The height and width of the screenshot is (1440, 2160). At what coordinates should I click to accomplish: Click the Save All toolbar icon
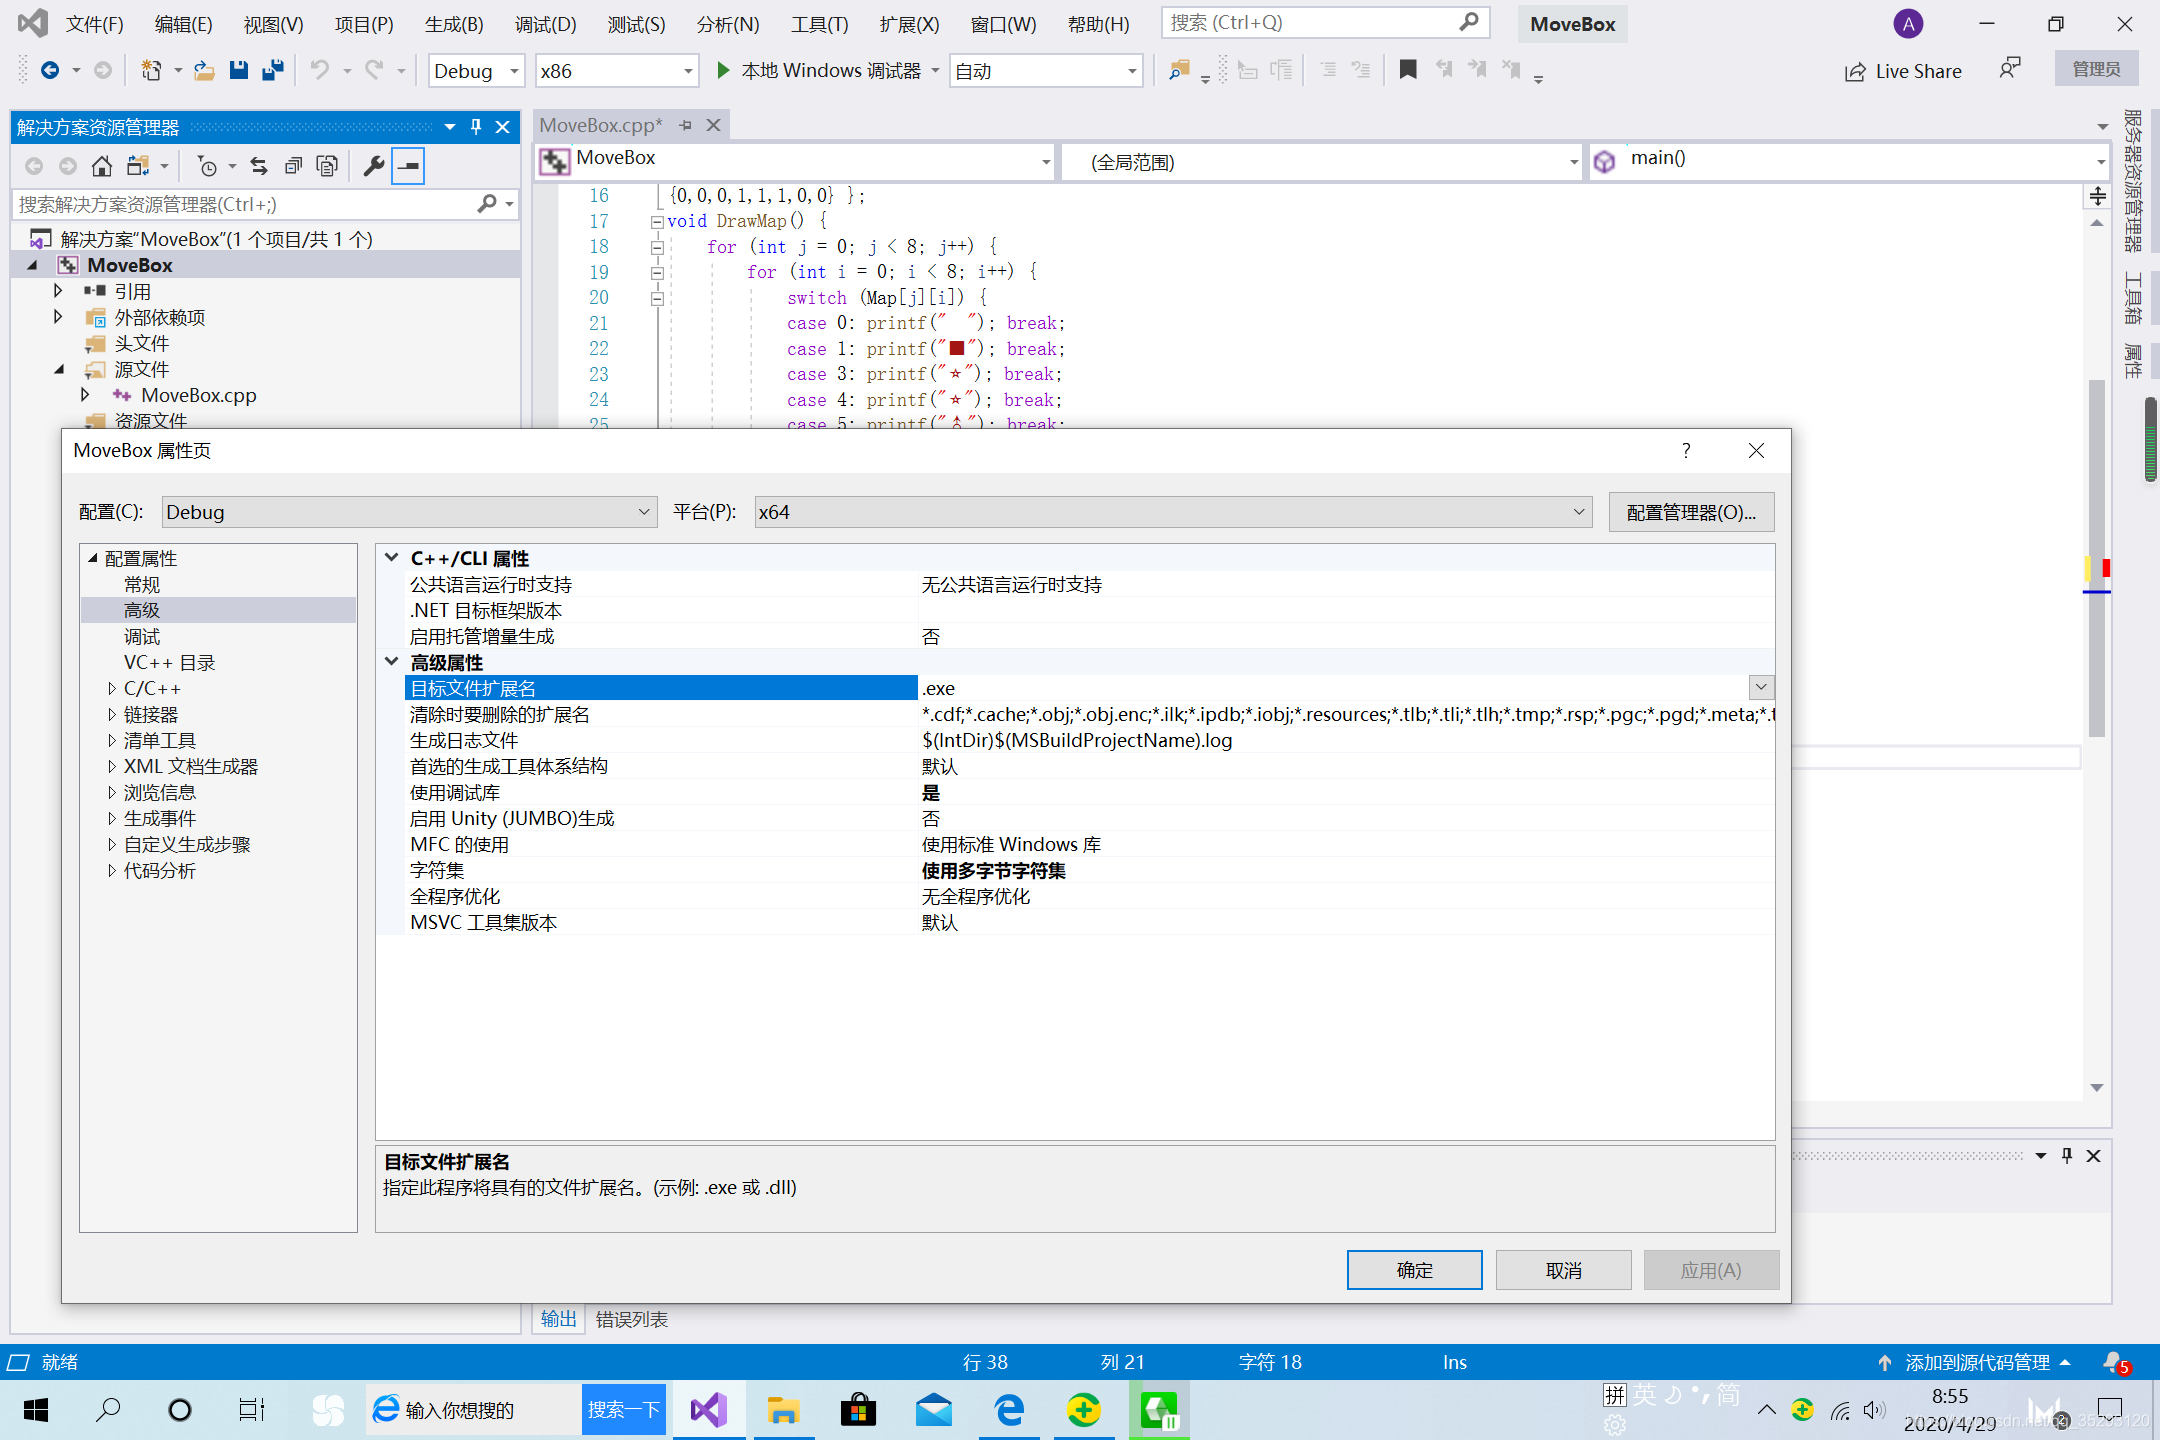(x=272, y=70)
